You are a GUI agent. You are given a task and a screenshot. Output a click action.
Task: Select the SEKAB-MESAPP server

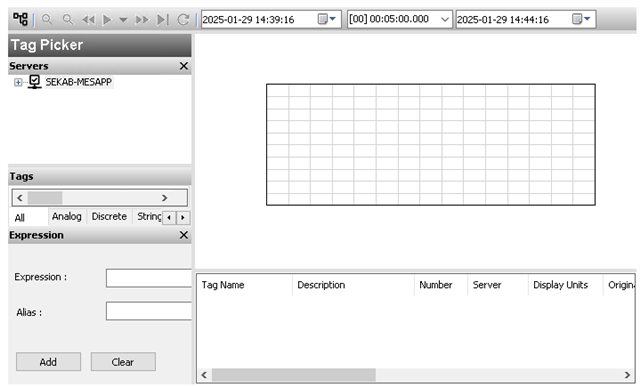coord(78,82)
